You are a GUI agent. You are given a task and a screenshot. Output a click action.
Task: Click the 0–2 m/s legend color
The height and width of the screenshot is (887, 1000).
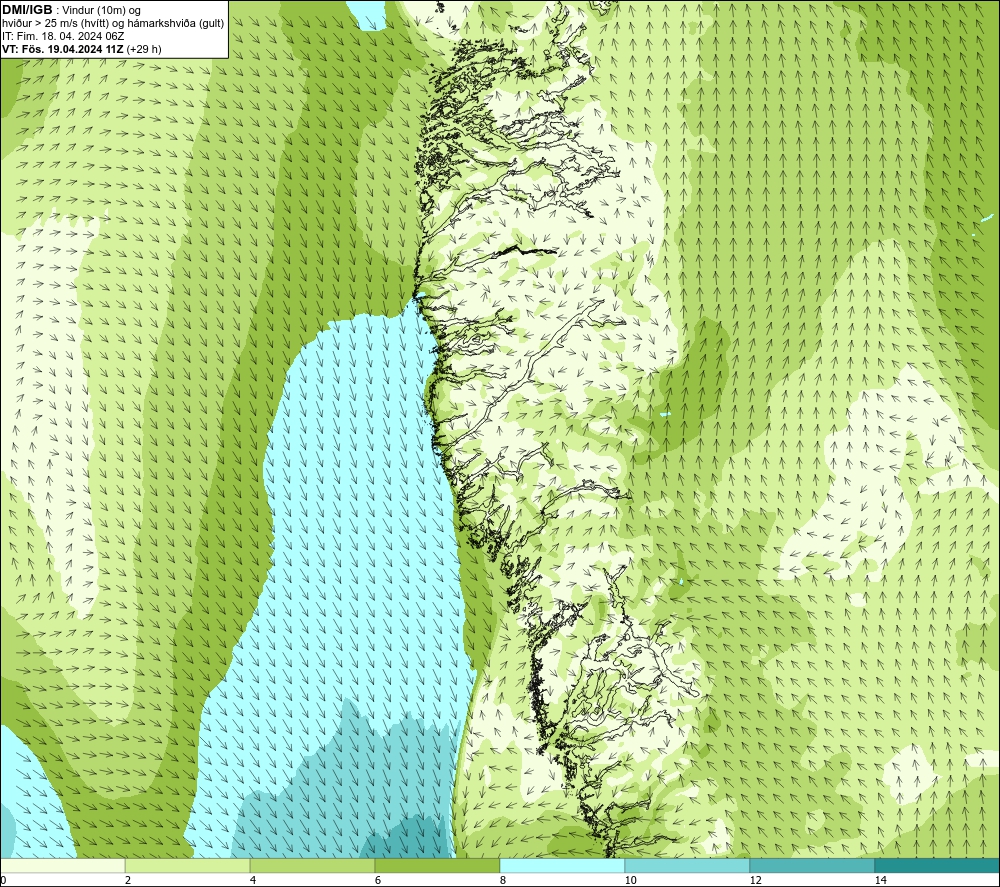click(x=62, y=866)
